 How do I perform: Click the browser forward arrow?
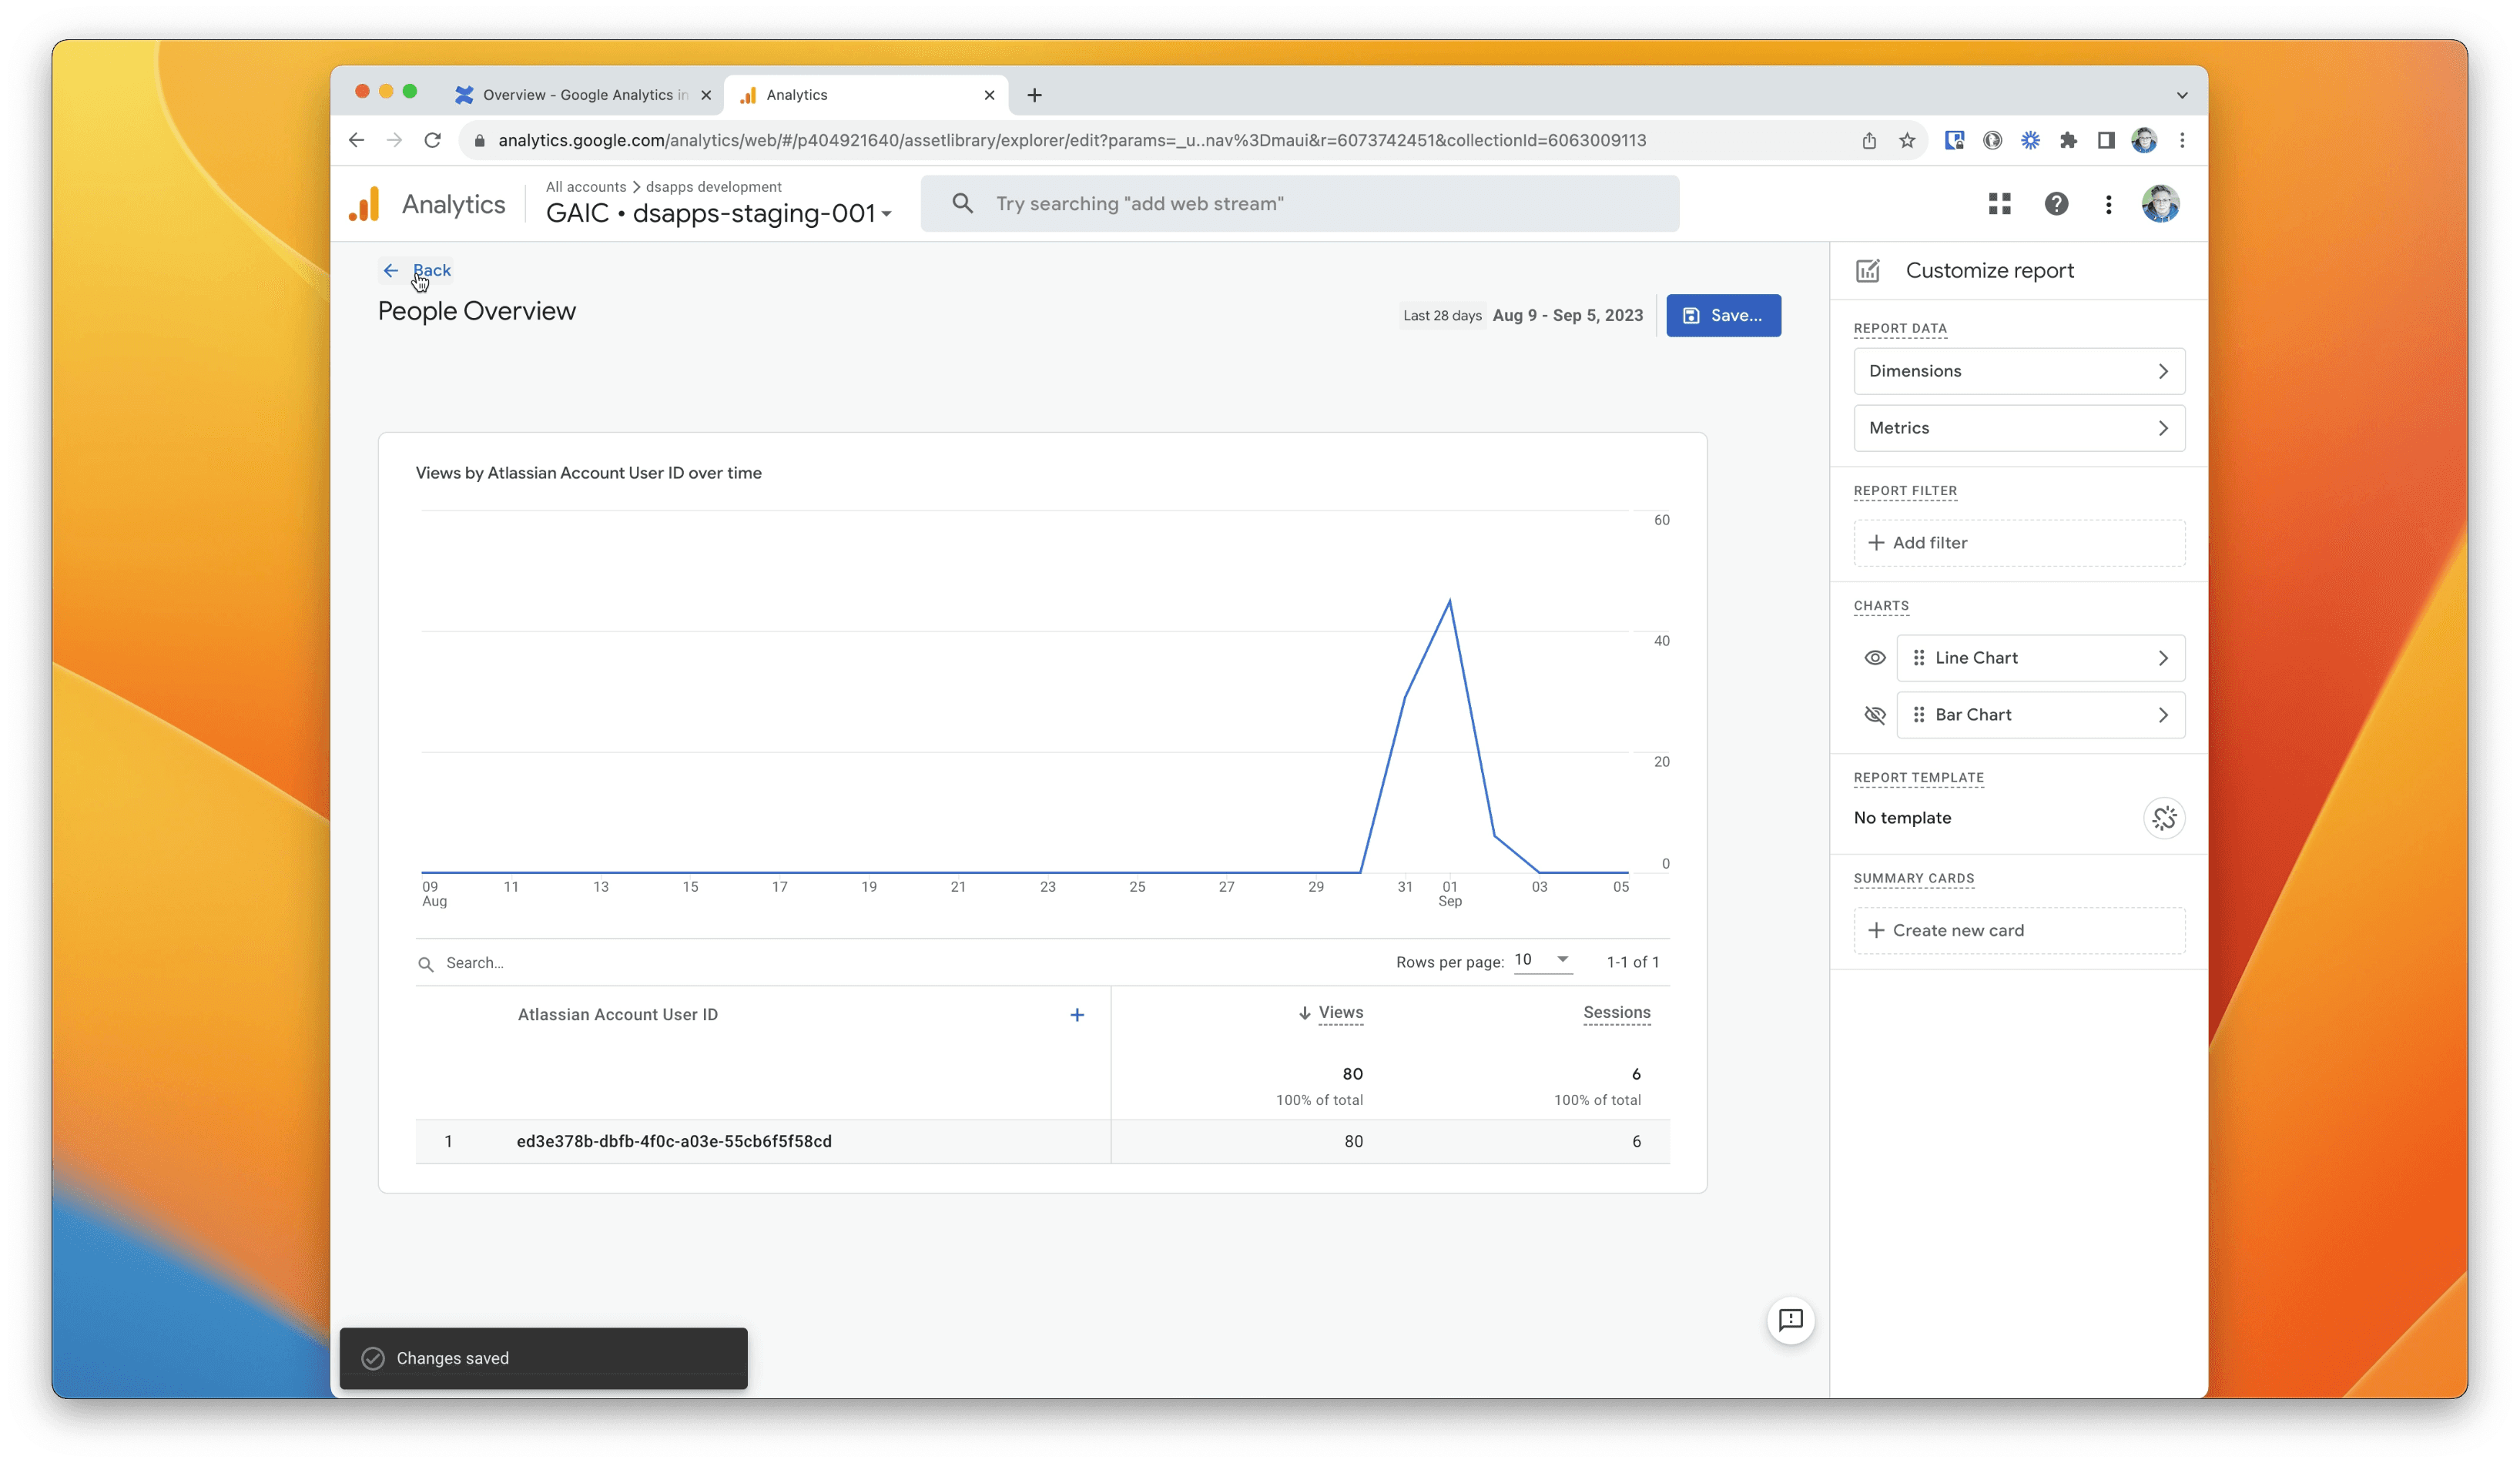point(394,140)
